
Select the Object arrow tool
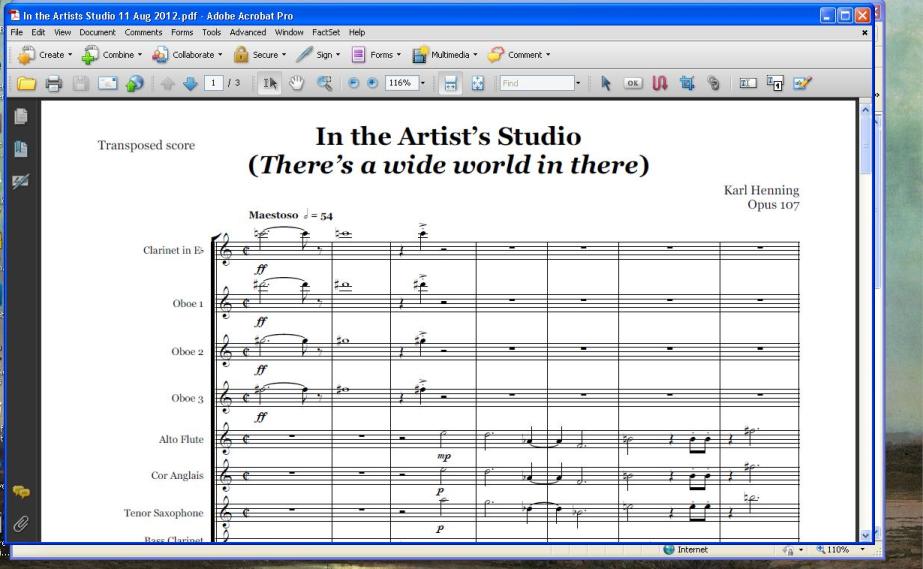pyautogui.click(x=605, y=84)
